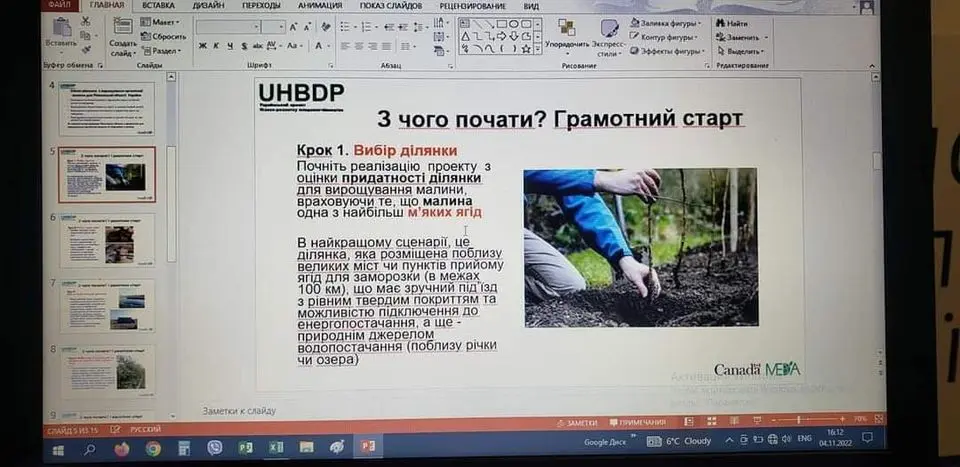Create a new slide with Создать слайд
The image size is (960, 467).
123,35
